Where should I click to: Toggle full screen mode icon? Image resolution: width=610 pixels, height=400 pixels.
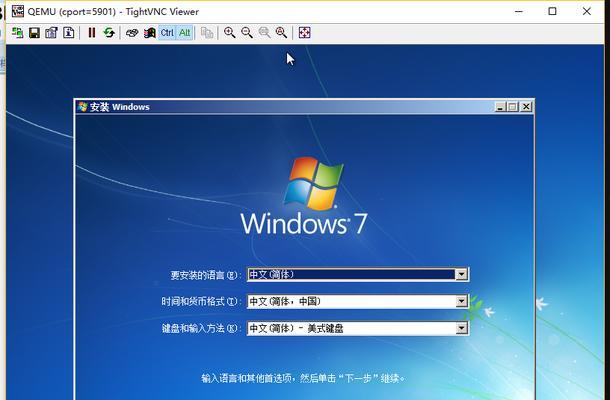tap(305, 33)
